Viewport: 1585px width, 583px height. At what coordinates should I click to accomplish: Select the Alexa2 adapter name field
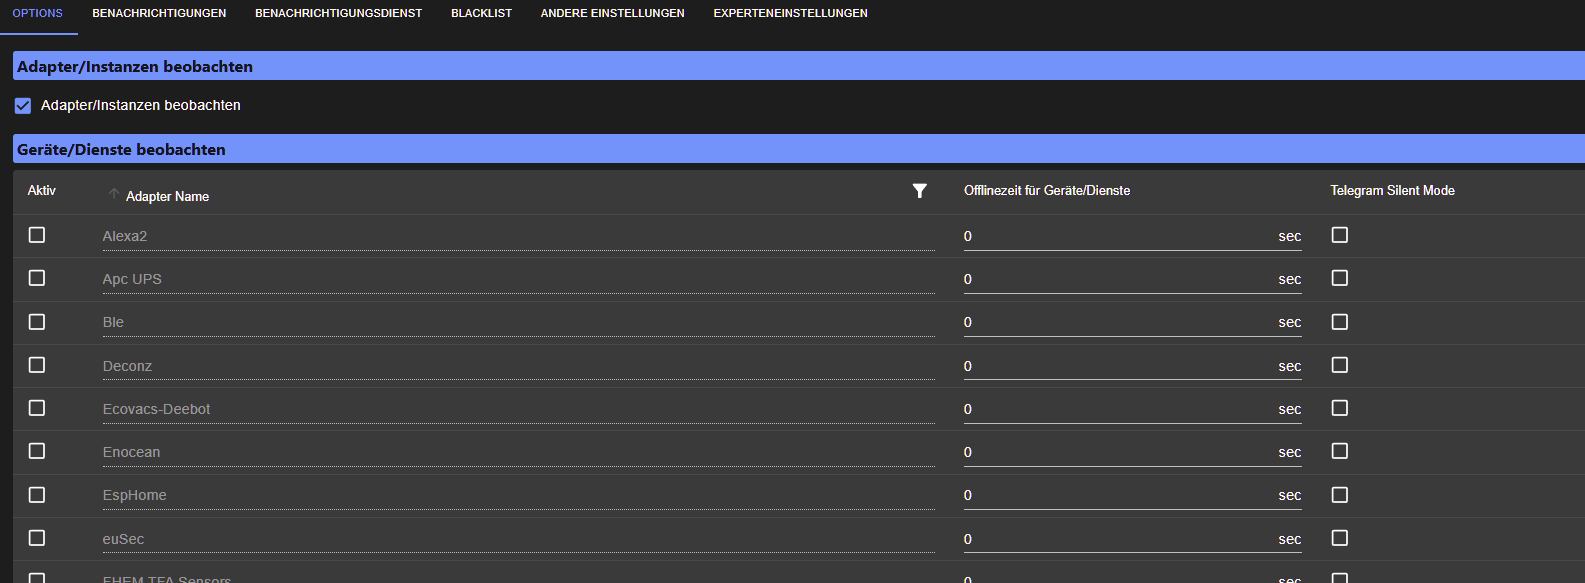pos(519,236)
